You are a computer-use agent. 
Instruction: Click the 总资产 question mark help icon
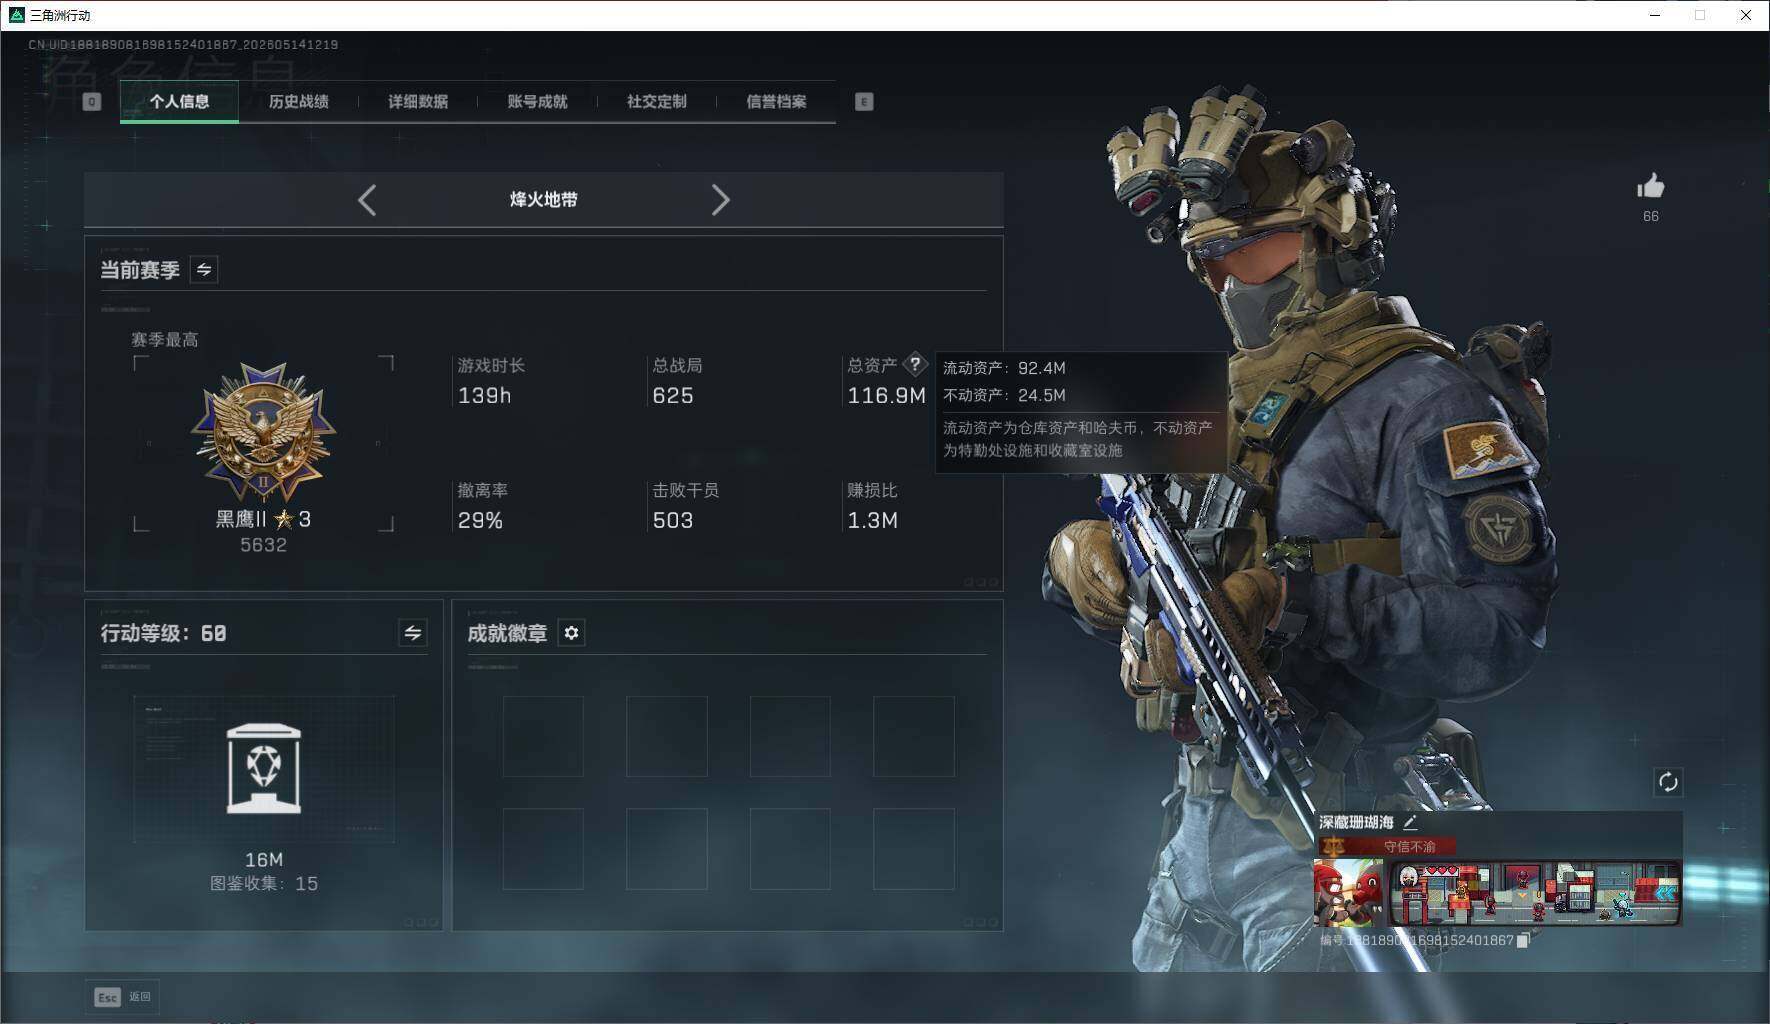(x=915, y=365)
